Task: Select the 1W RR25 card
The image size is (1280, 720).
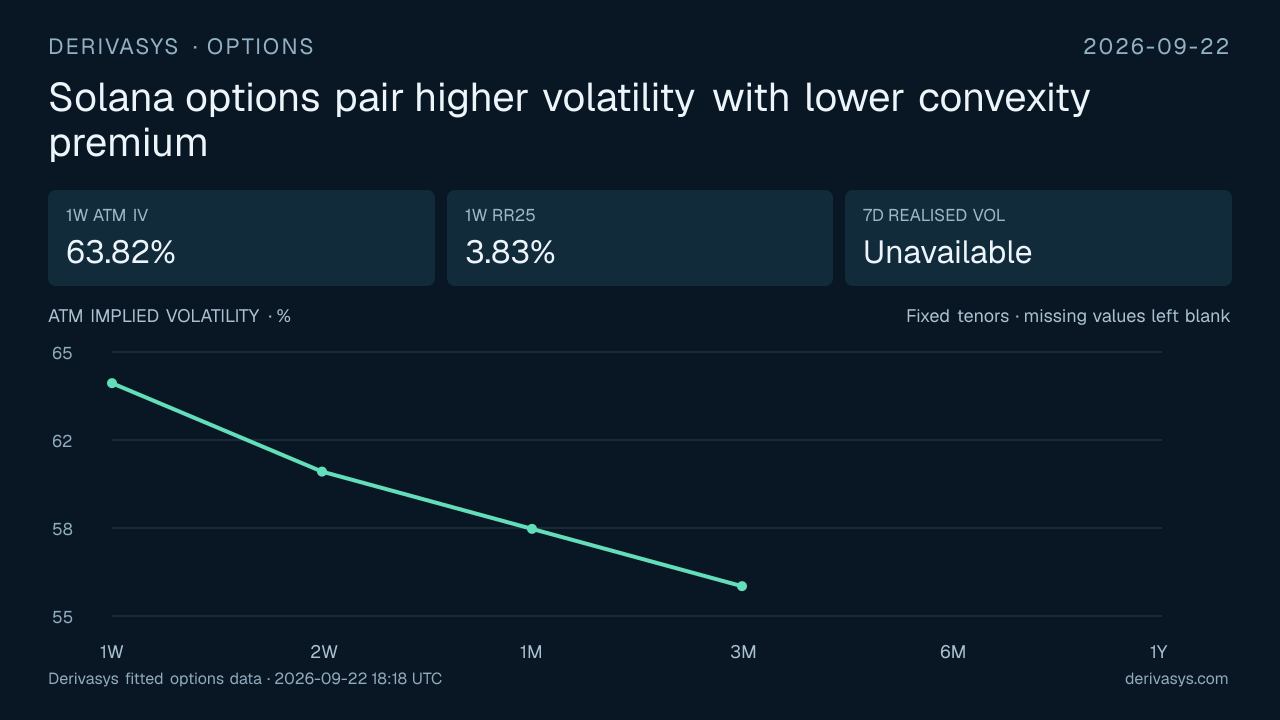Action: [640, 238]
